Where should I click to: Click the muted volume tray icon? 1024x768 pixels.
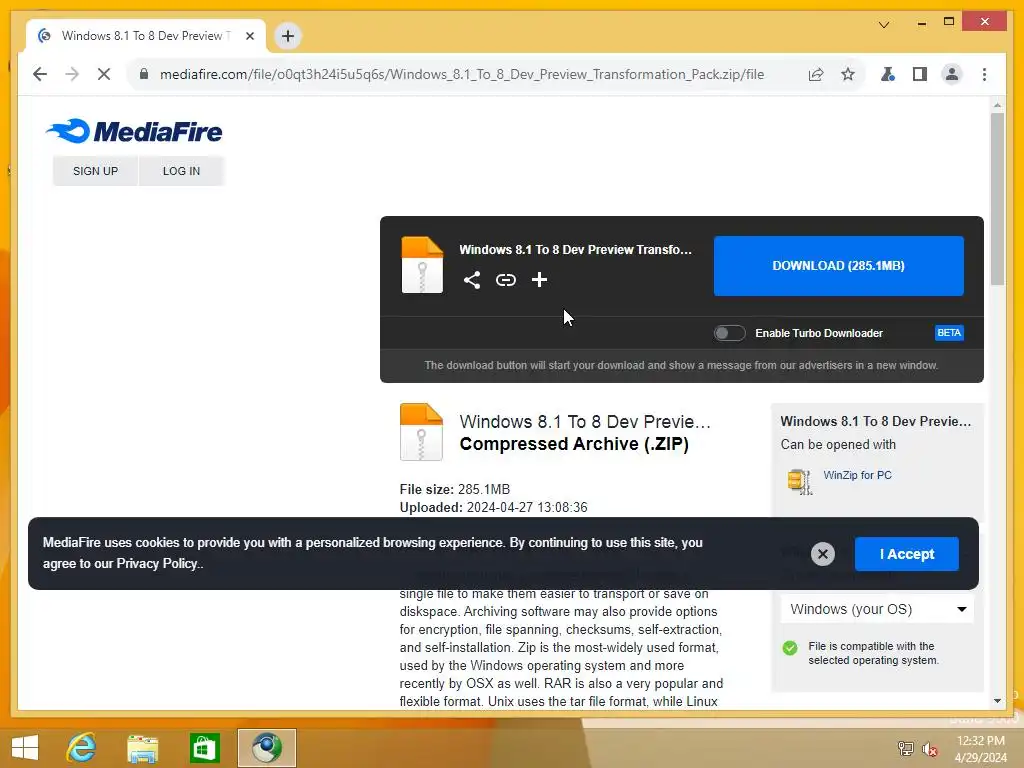tap(930, 749)
